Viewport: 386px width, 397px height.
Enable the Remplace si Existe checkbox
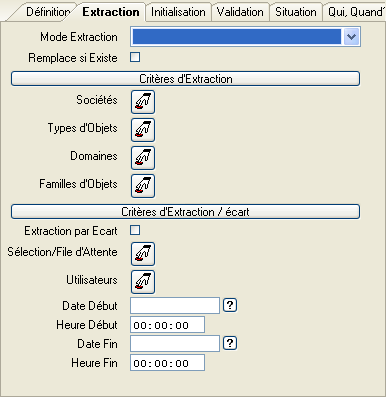pos(135,57)
